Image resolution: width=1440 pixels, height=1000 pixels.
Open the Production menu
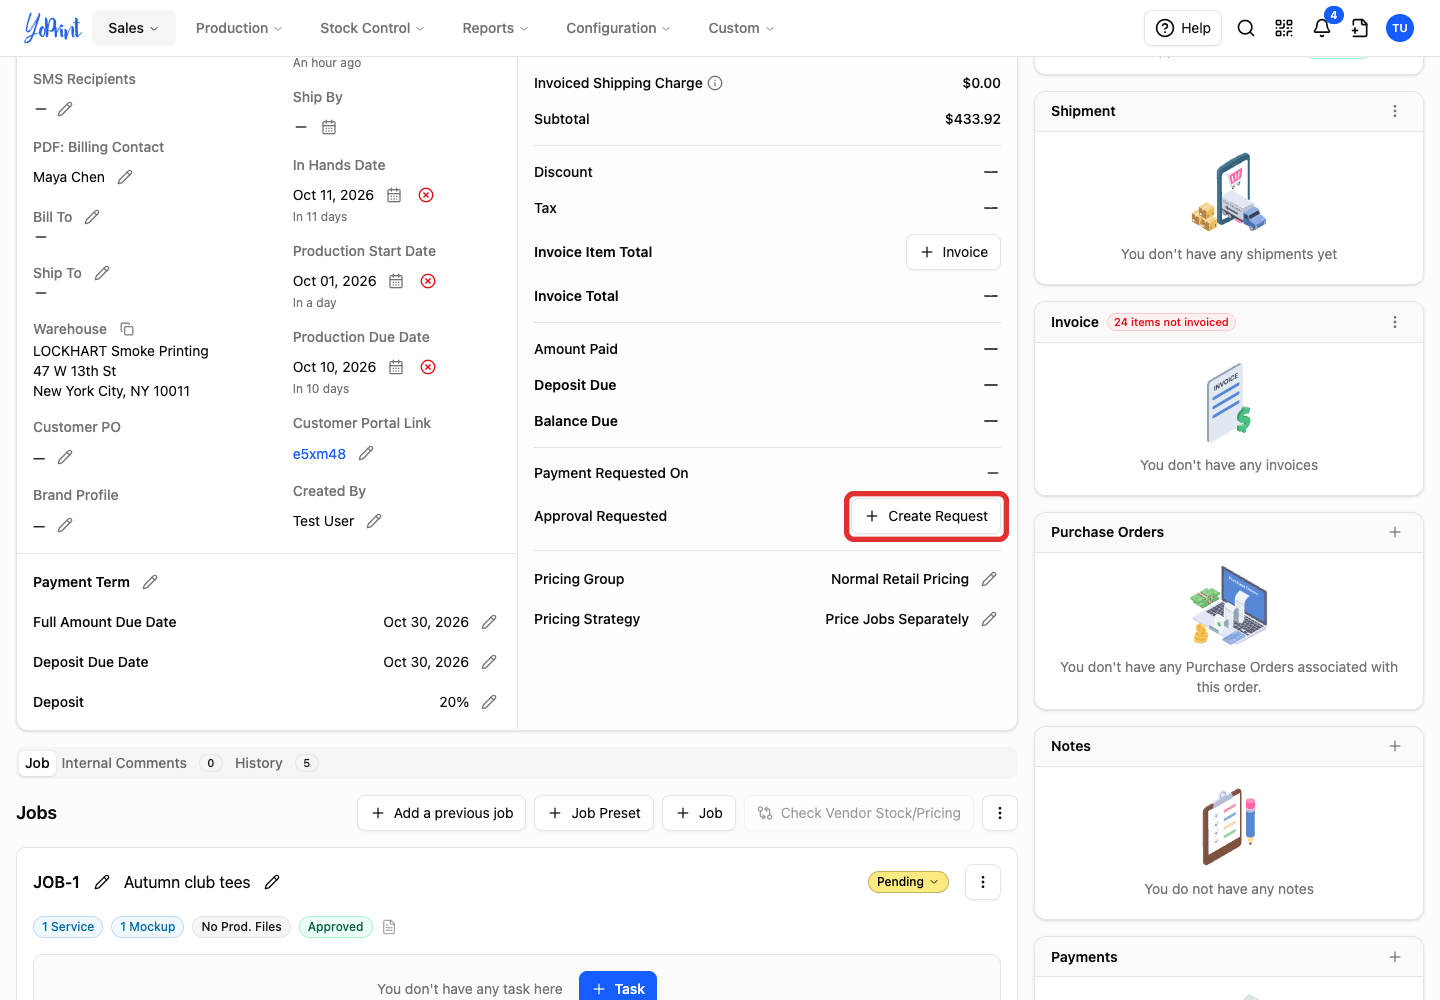click(239, 28)
